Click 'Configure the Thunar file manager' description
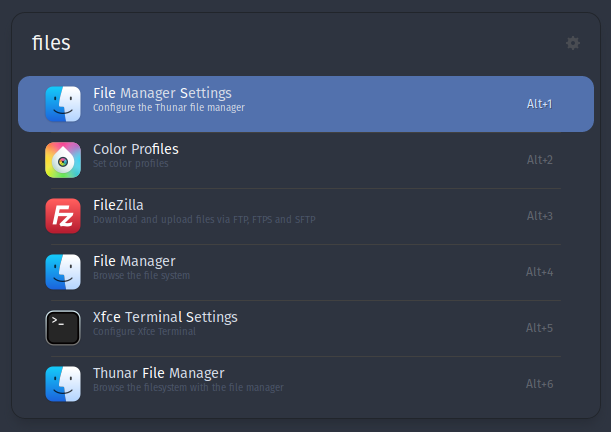Image resolution: width=611 pixels, height=432 pixels. click(168, 107)
